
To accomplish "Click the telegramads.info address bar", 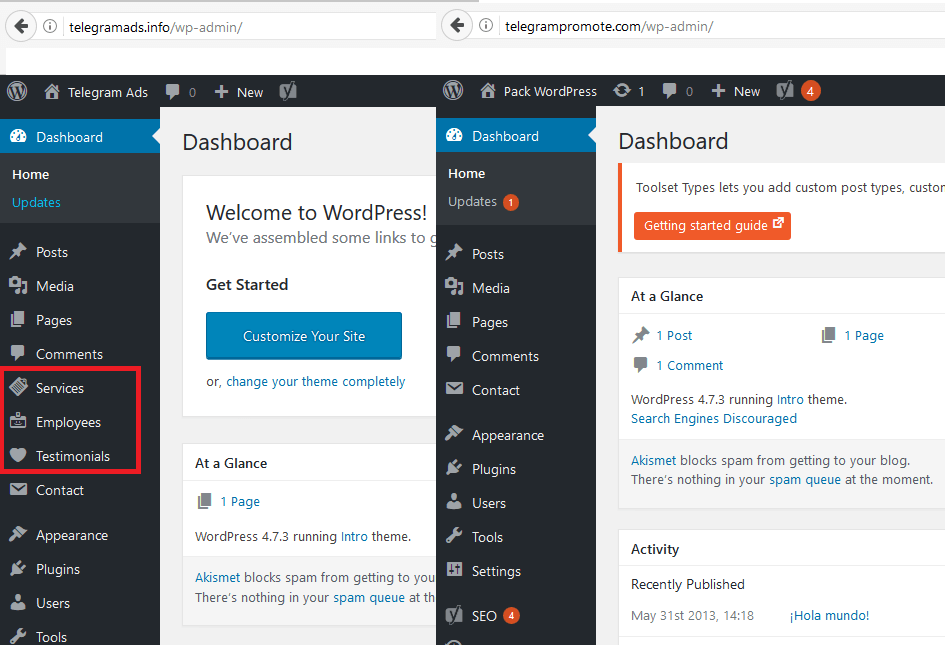I will (250, 27).
